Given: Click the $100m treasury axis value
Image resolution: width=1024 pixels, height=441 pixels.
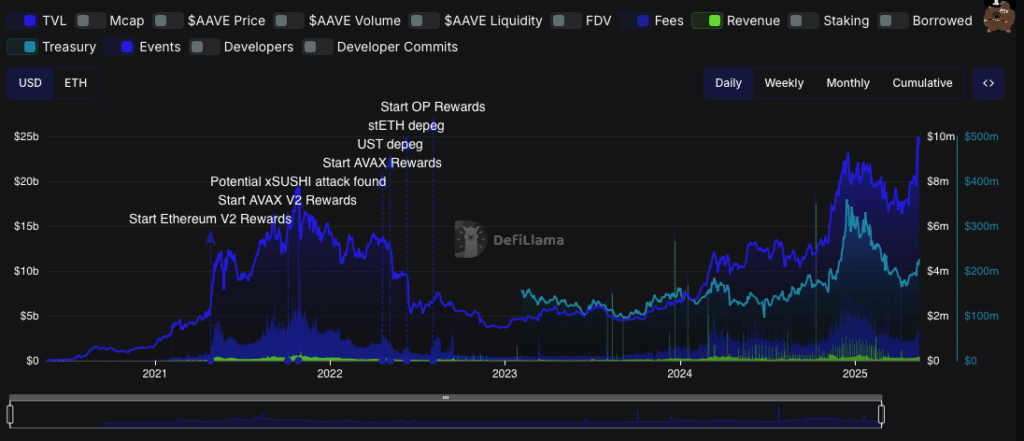Looking at the screenshot, I should (982, 316).
